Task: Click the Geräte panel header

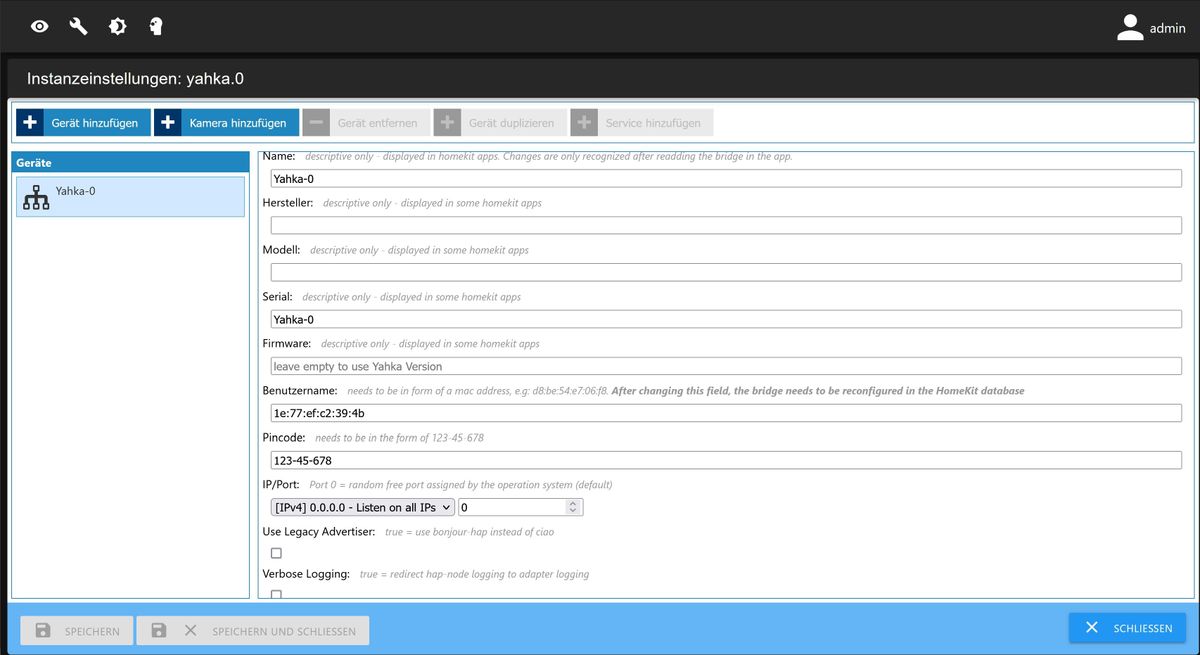Action: pyautogui.click(x=130, y=162)
